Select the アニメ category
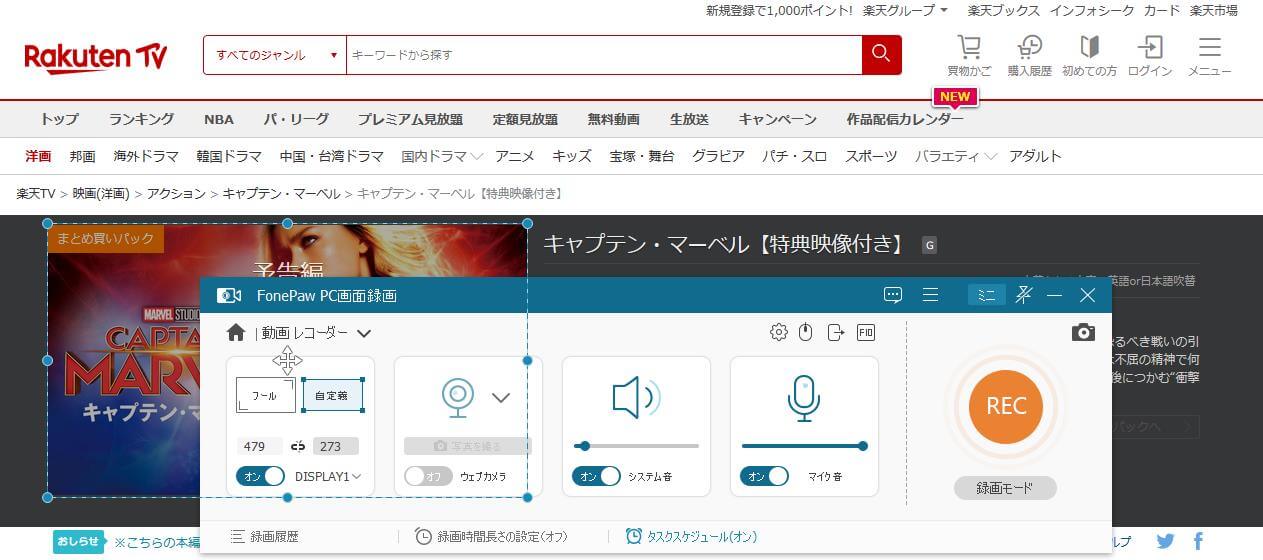Screen dimensions: 1263x560 [x=515, y=156]
